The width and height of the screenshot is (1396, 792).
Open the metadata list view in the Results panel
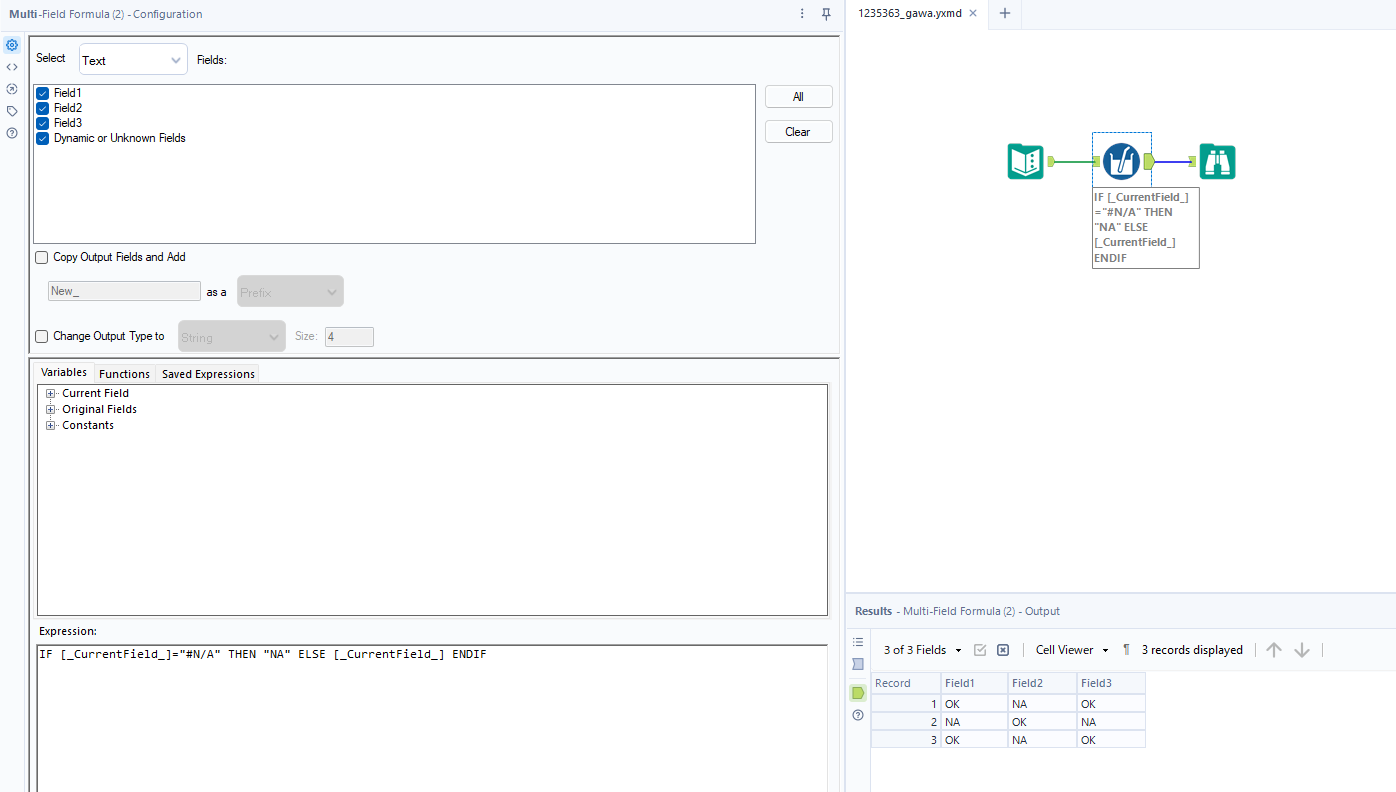(857, 641)
